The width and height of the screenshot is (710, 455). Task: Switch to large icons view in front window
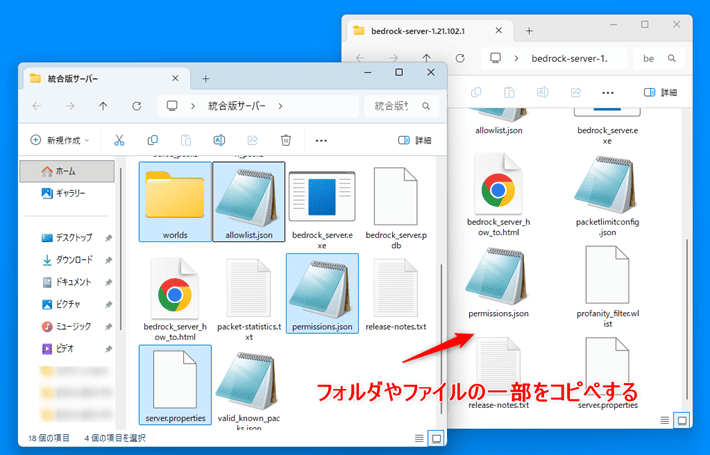[x=435, y=438]
